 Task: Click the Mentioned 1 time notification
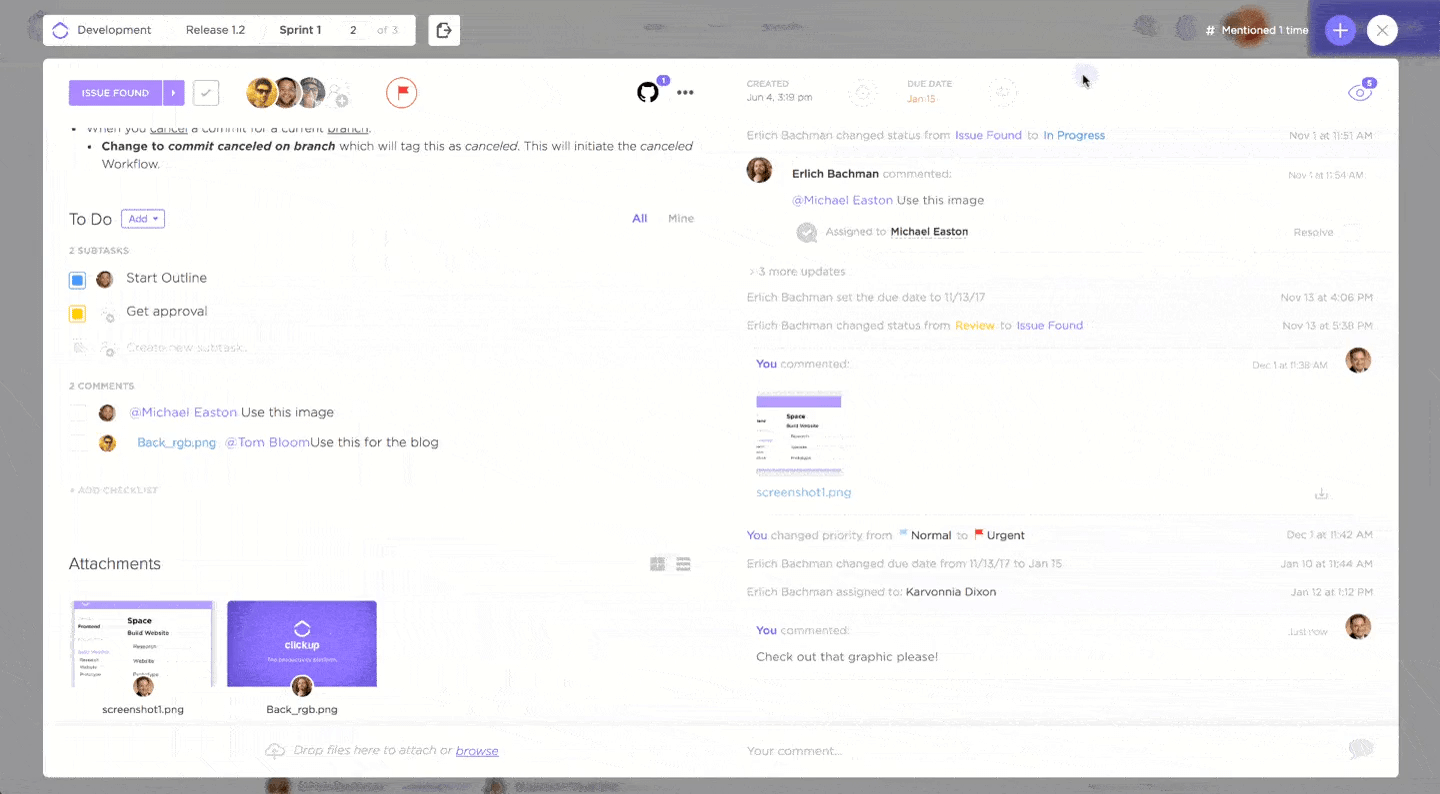coord(1257,30)
